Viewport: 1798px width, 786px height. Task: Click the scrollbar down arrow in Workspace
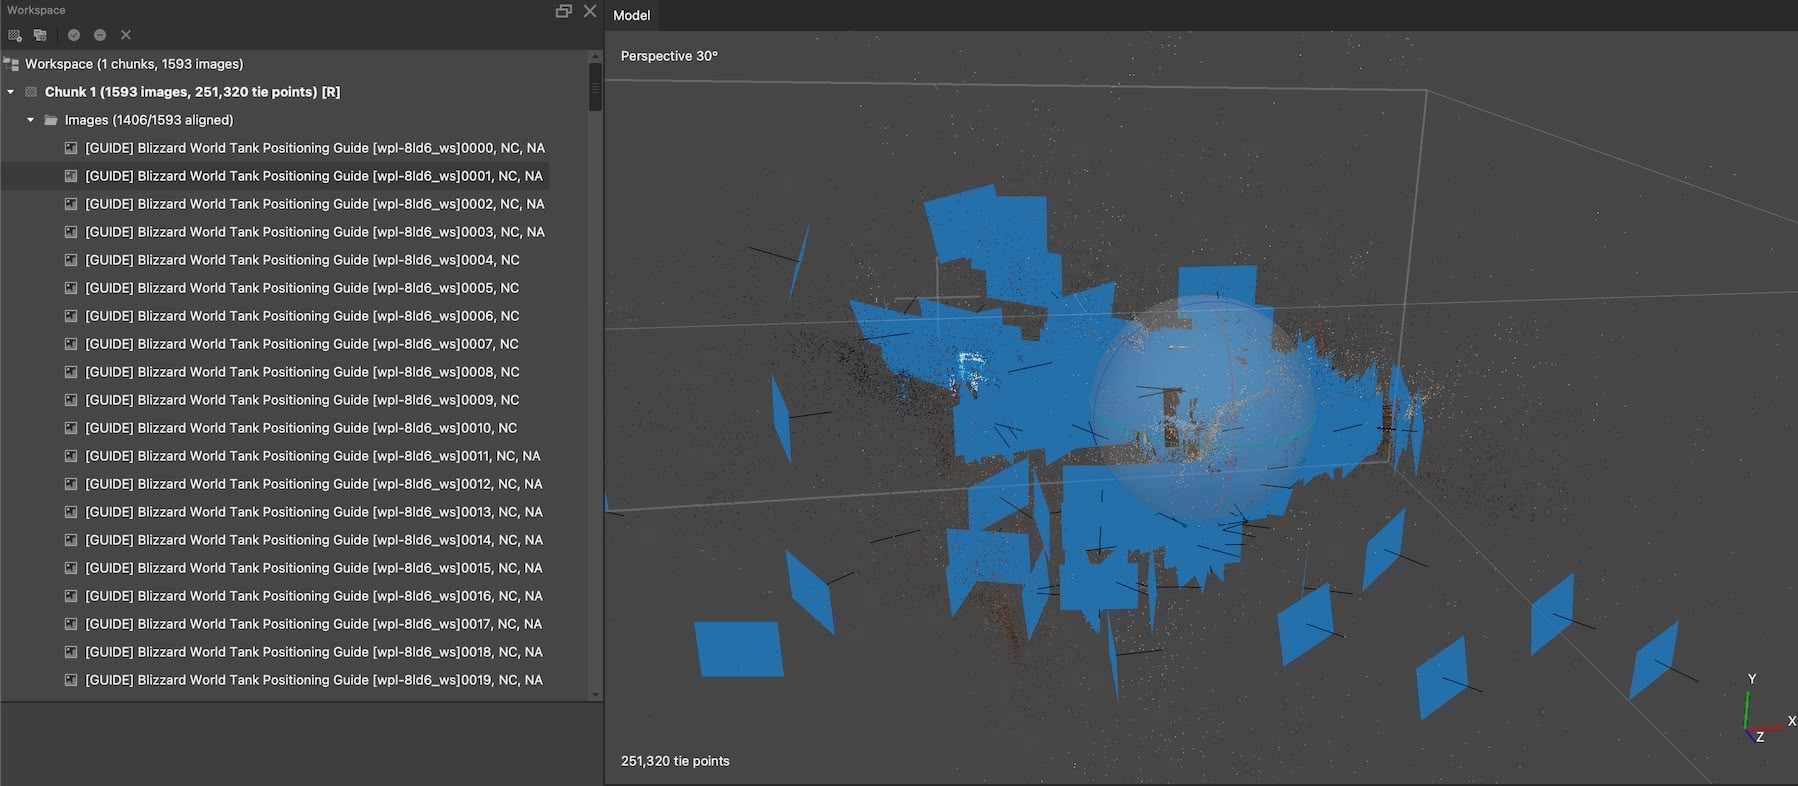click(595, 694)
